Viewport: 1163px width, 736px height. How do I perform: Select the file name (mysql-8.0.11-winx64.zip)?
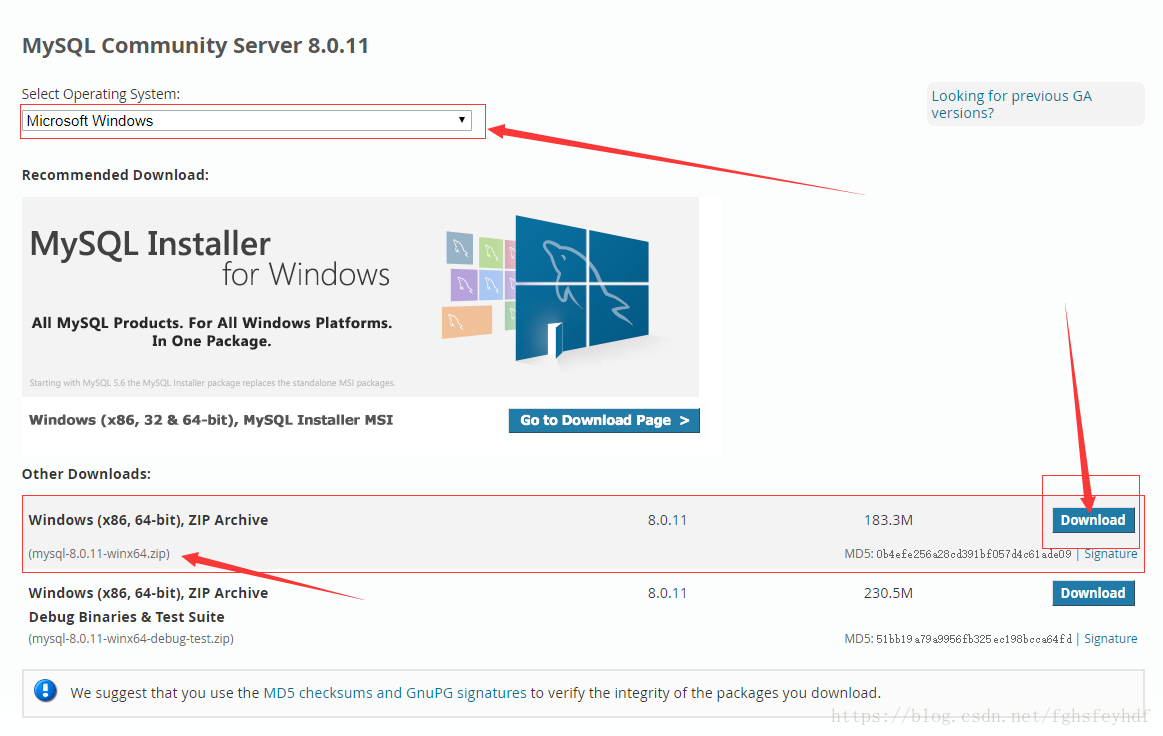pyautogui.click(x=99, y=554)
